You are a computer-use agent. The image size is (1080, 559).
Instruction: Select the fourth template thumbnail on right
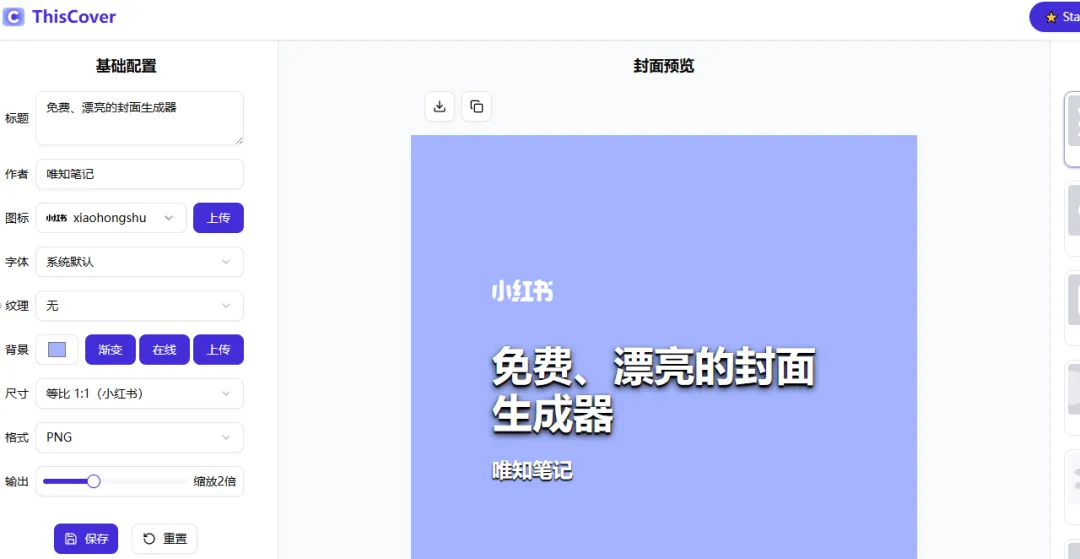pyautogui.click(x=1072, y=398)
